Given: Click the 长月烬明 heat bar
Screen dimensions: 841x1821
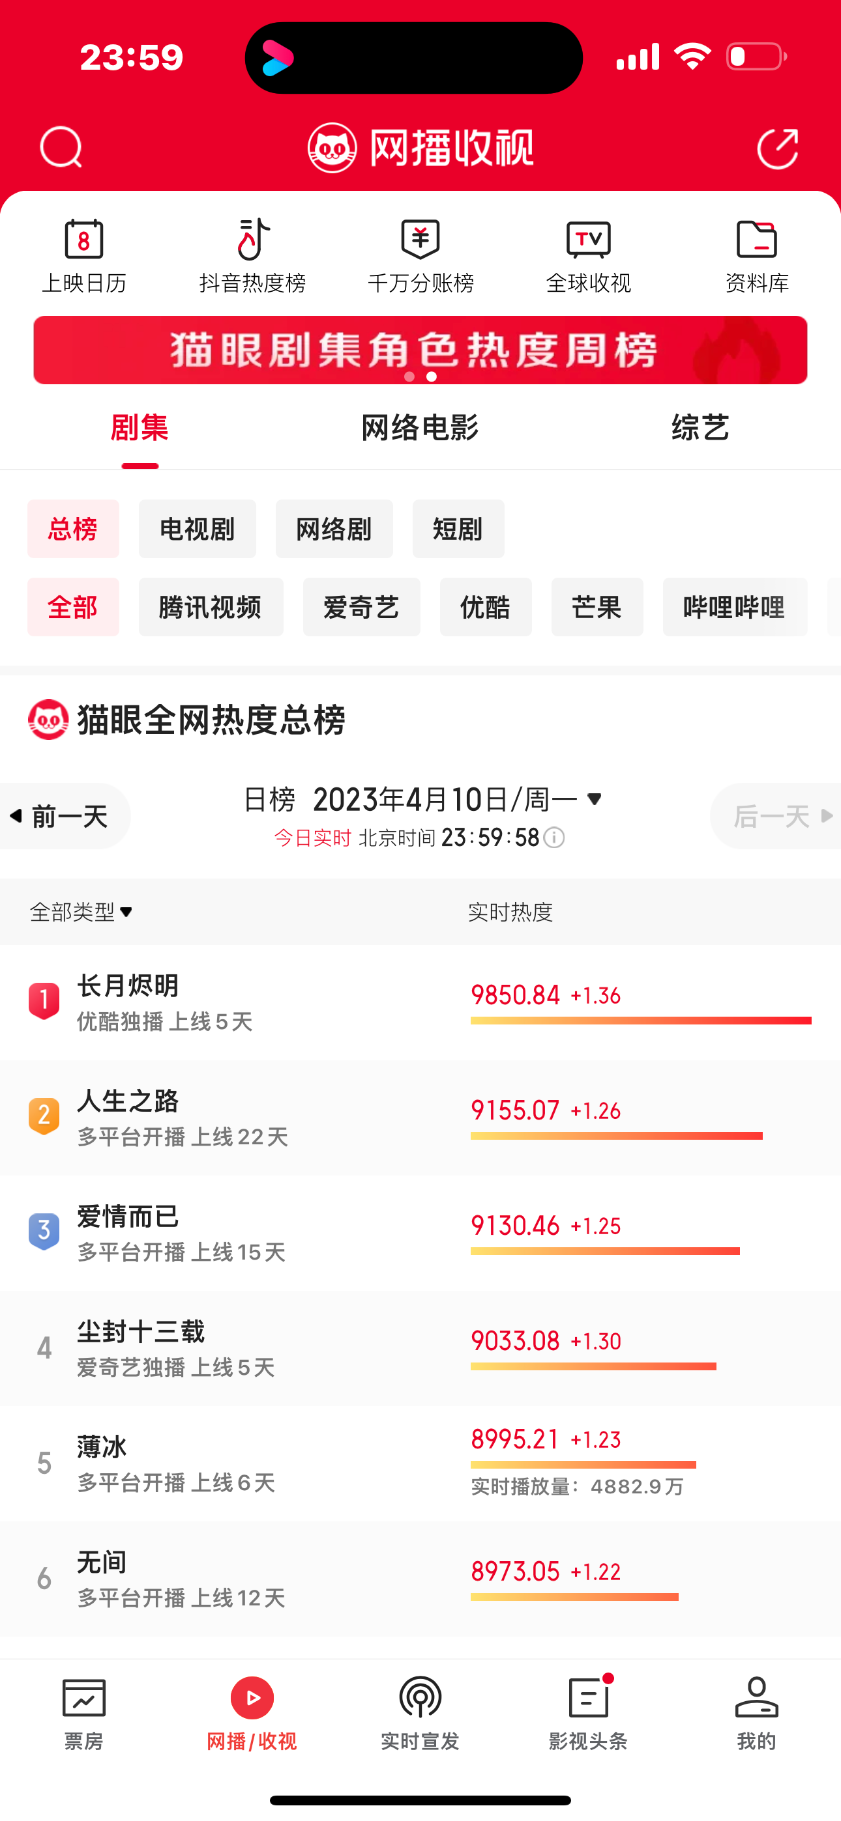Looking at the screenshot, I should coord(640,1021).
